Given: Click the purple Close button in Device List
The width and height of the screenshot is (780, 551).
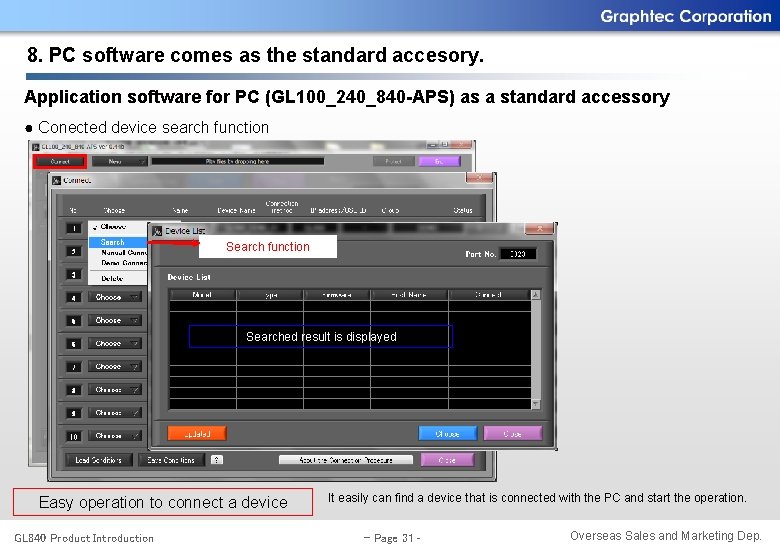Looking at the screenshot, I should [x=512, y=434].
